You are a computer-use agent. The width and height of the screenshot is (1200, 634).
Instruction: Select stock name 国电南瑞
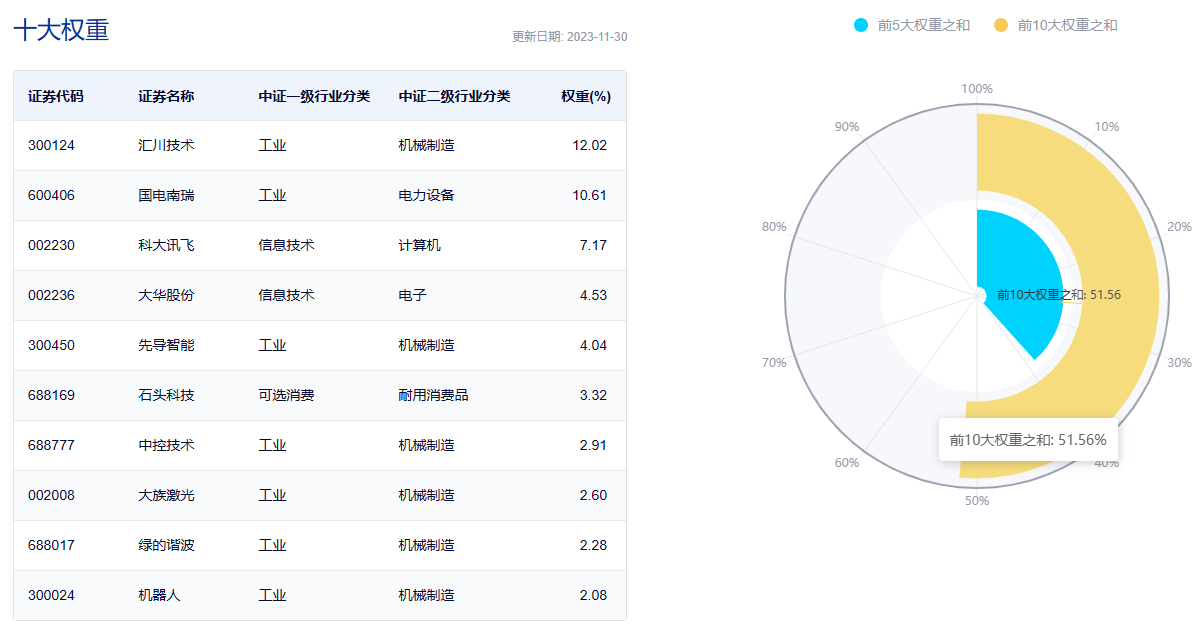click(166, 195)
